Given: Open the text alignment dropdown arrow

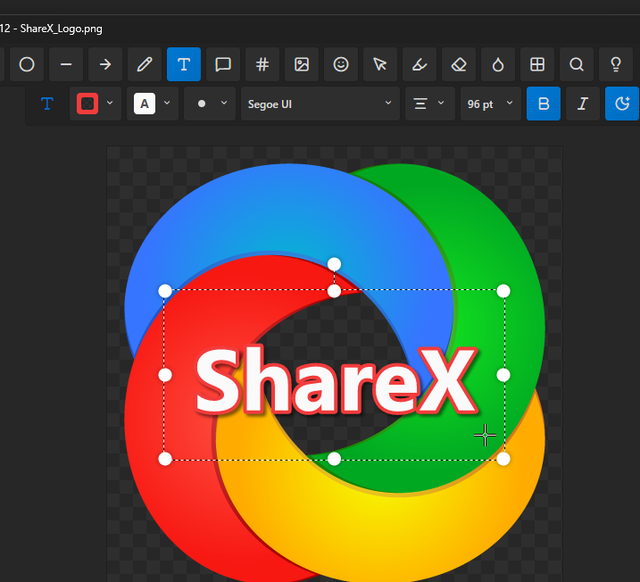Looking at the screenshot, I should coord(441,103).
